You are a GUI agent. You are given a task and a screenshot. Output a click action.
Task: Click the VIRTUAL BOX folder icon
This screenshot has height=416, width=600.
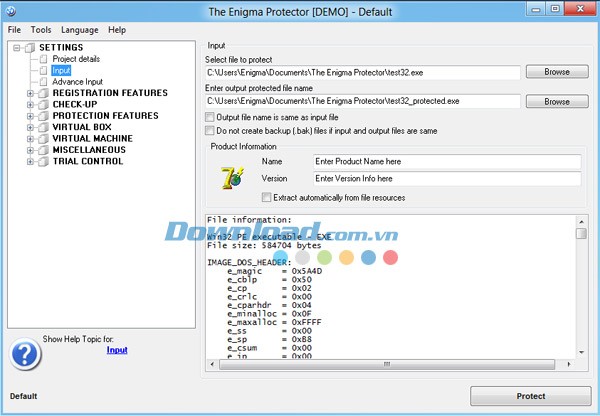pyautogui.click(x=42, y=127)
